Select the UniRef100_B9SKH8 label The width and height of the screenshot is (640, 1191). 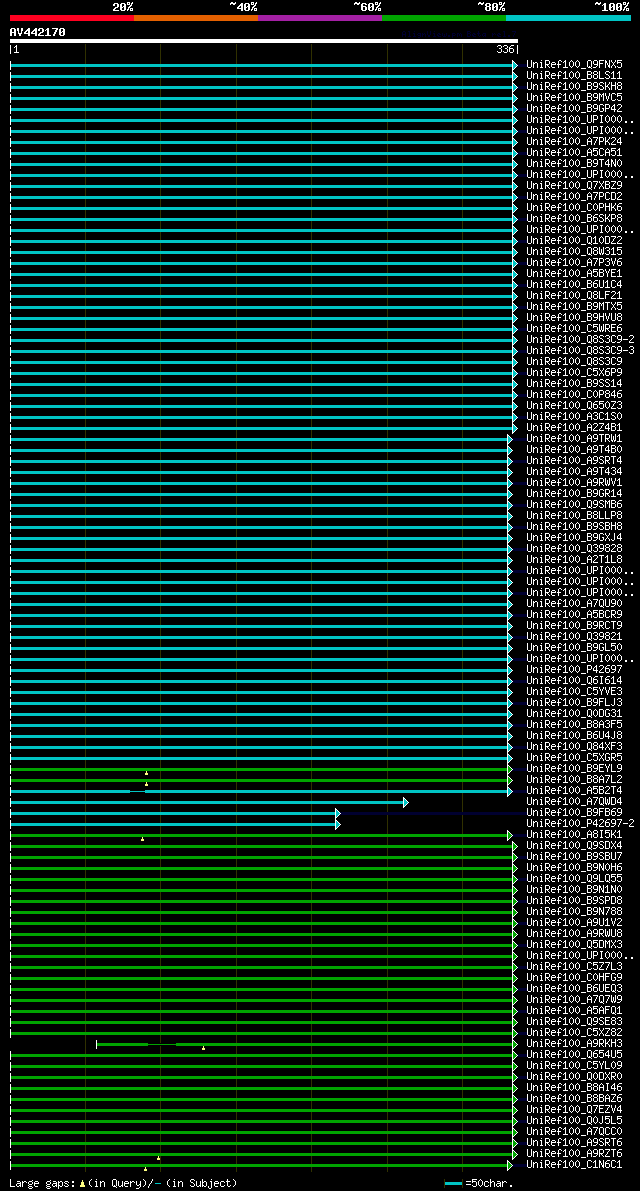[x=574, y=87]
